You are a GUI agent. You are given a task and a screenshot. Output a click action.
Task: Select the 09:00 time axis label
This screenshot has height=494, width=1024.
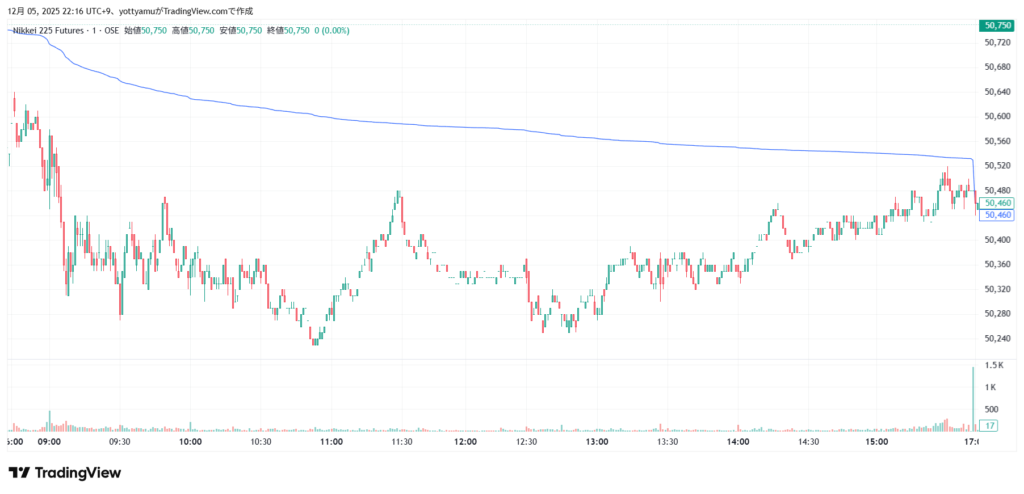[49, 442]
